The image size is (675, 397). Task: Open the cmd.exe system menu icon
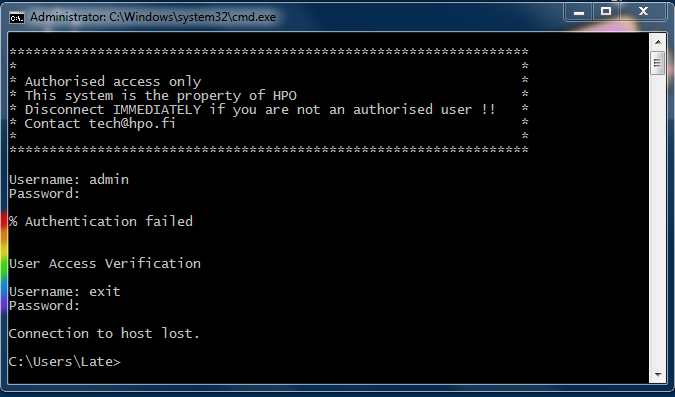pyautogui.click(x=17, y=18)
